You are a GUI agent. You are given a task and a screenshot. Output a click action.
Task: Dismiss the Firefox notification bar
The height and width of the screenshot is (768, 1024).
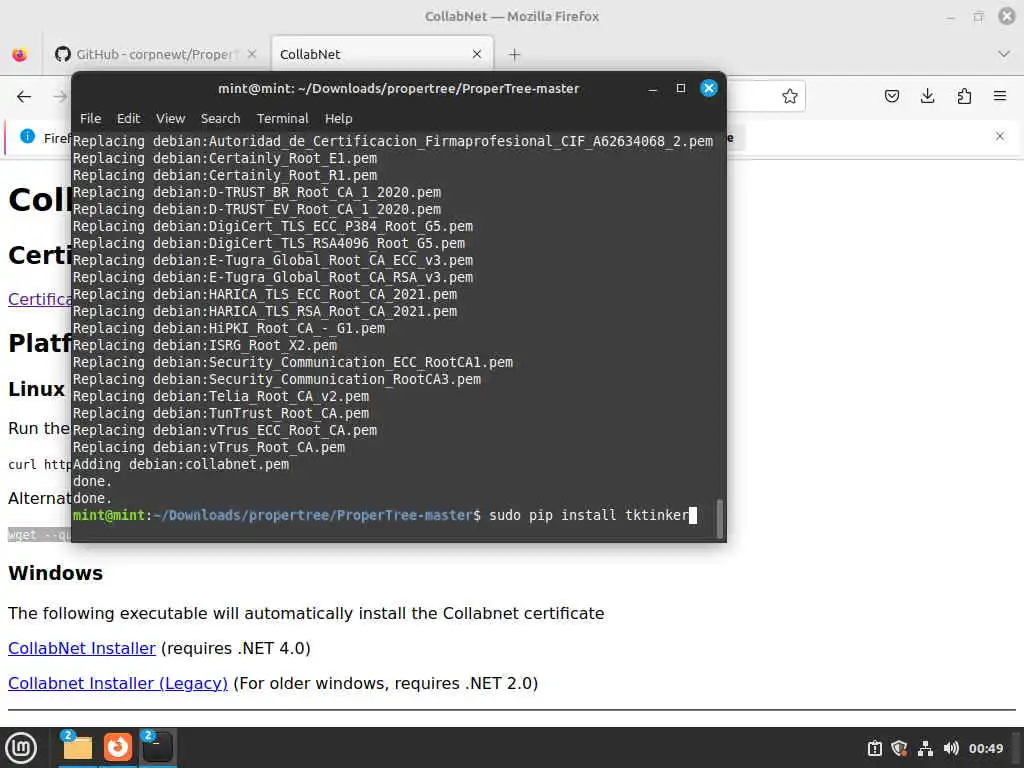click(1000, 136)
